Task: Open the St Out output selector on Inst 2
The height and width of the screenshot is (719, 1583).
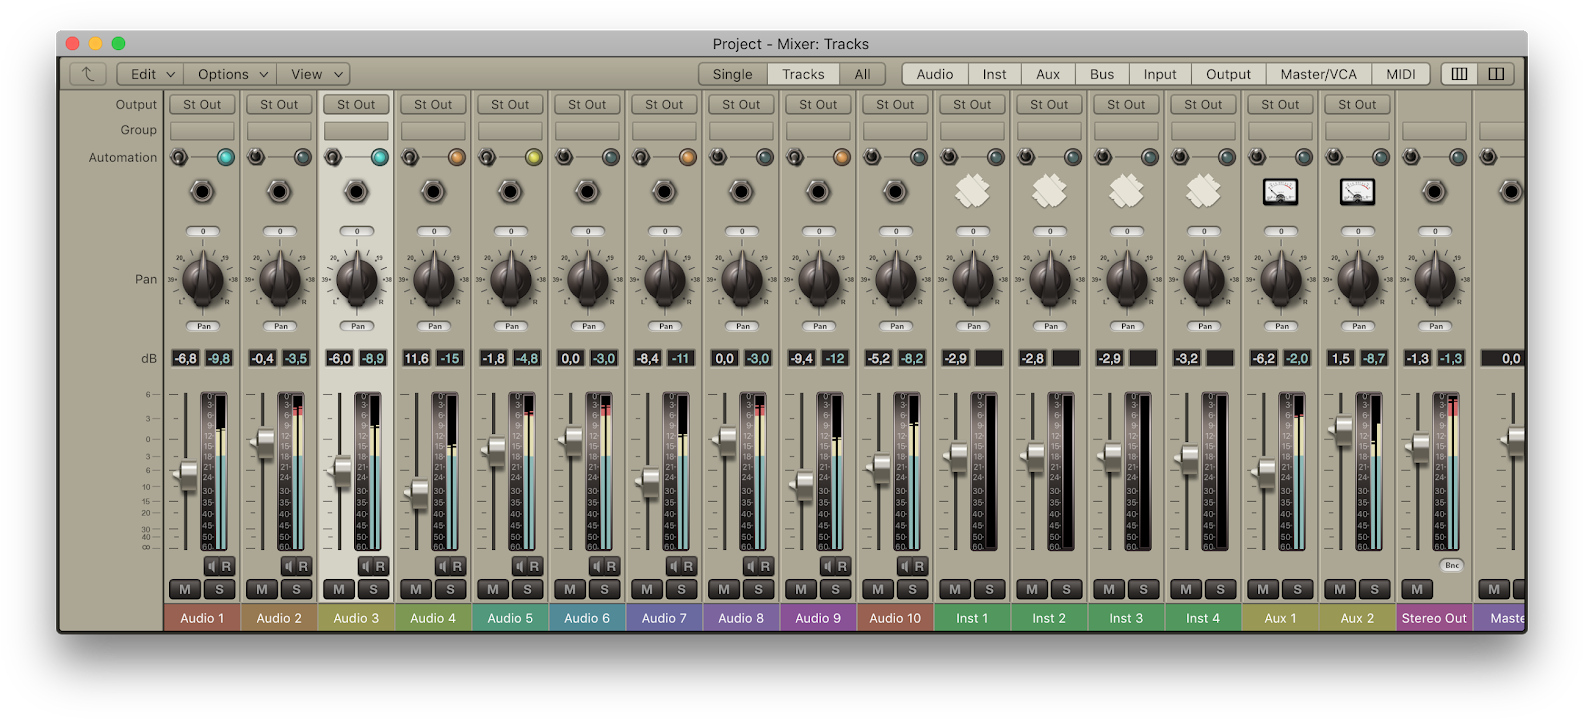Action: point(1049,104)
